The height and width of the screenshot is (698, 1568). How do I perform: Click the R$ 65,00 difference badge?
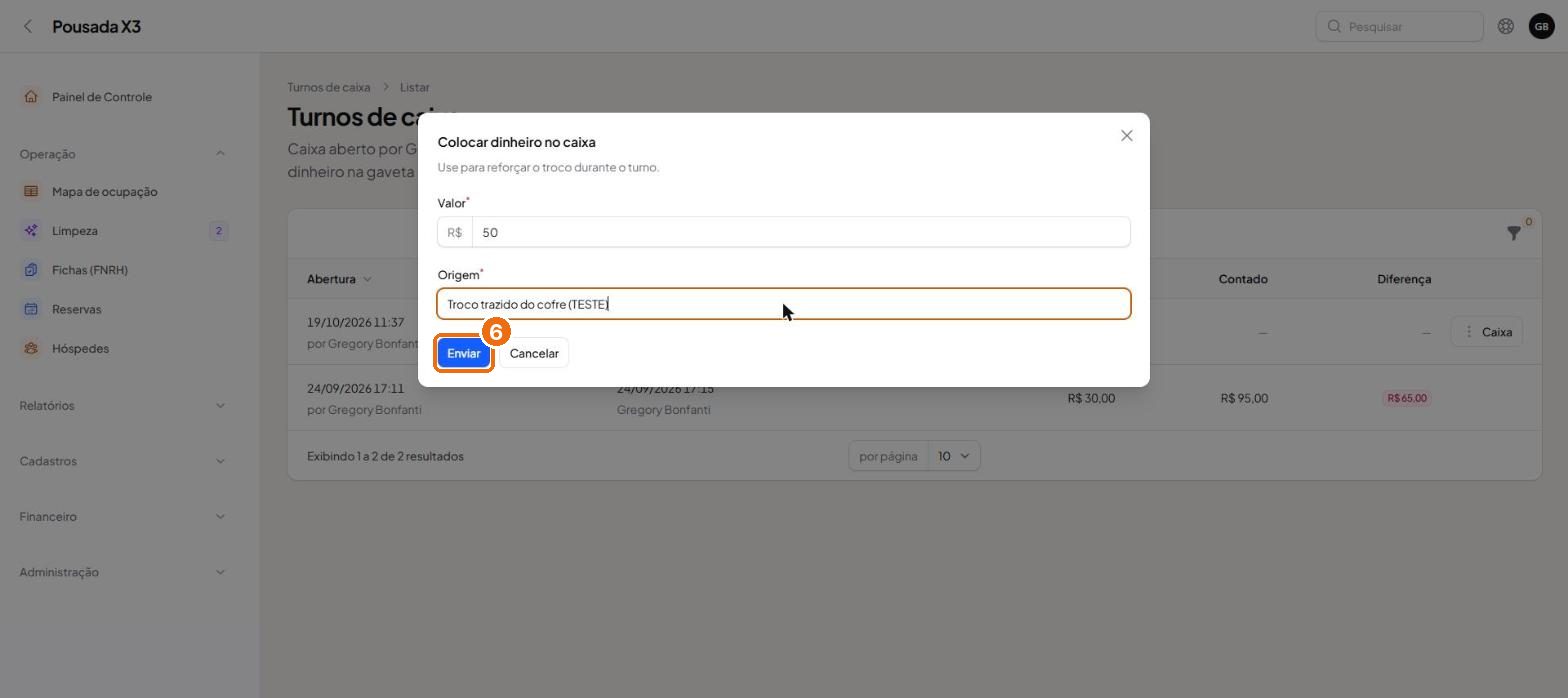(x=1407, y=398)
